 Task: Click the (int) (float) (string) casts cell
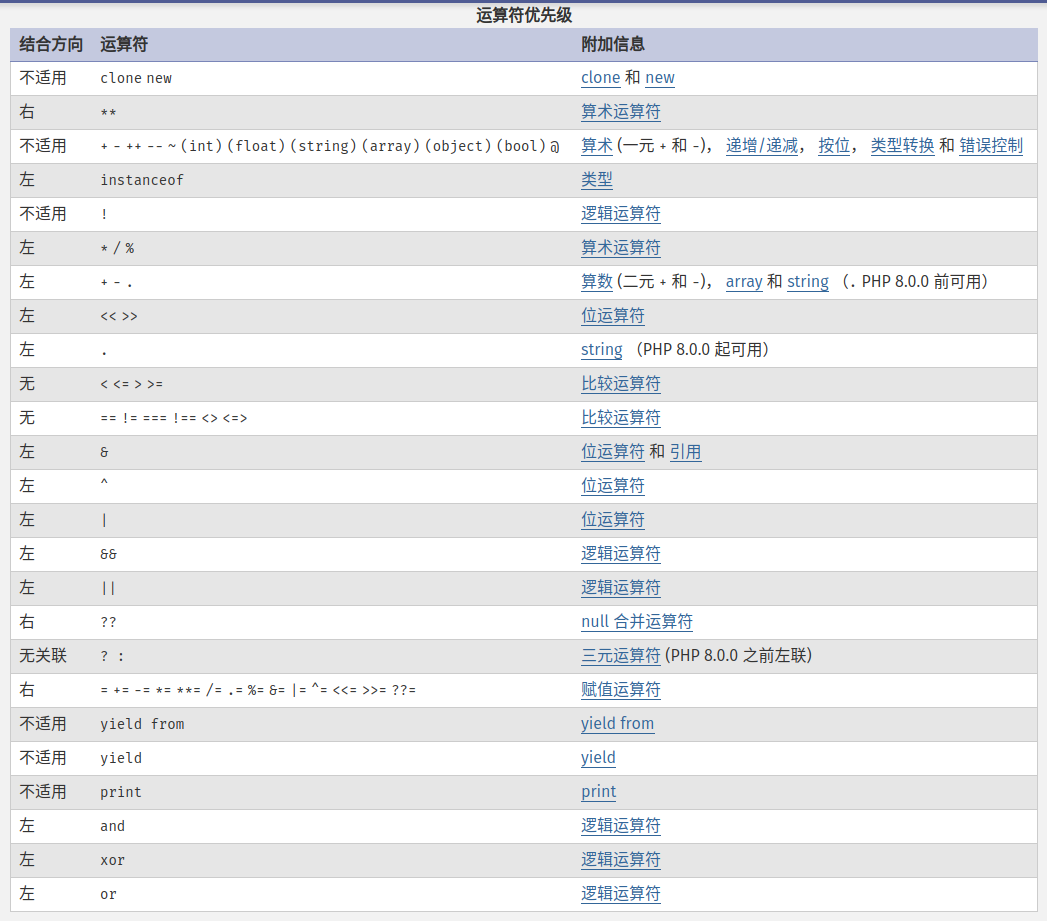[x=332, y=146]
